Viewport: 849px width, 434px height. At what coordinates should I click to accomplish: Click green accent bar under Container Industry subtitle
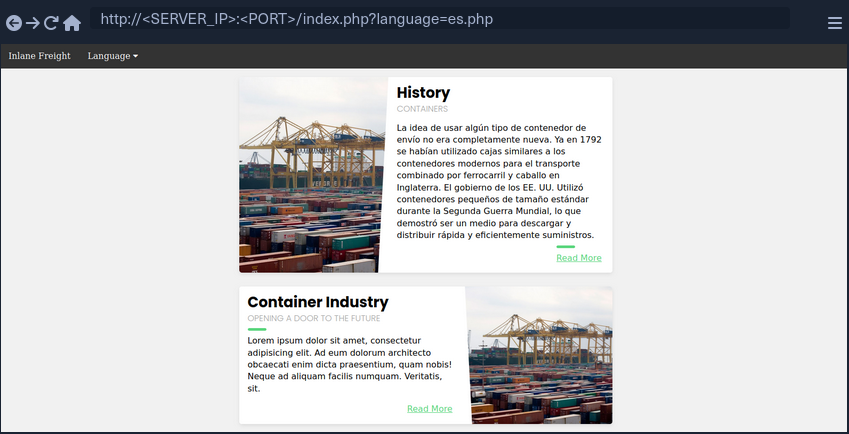[257, 329]
